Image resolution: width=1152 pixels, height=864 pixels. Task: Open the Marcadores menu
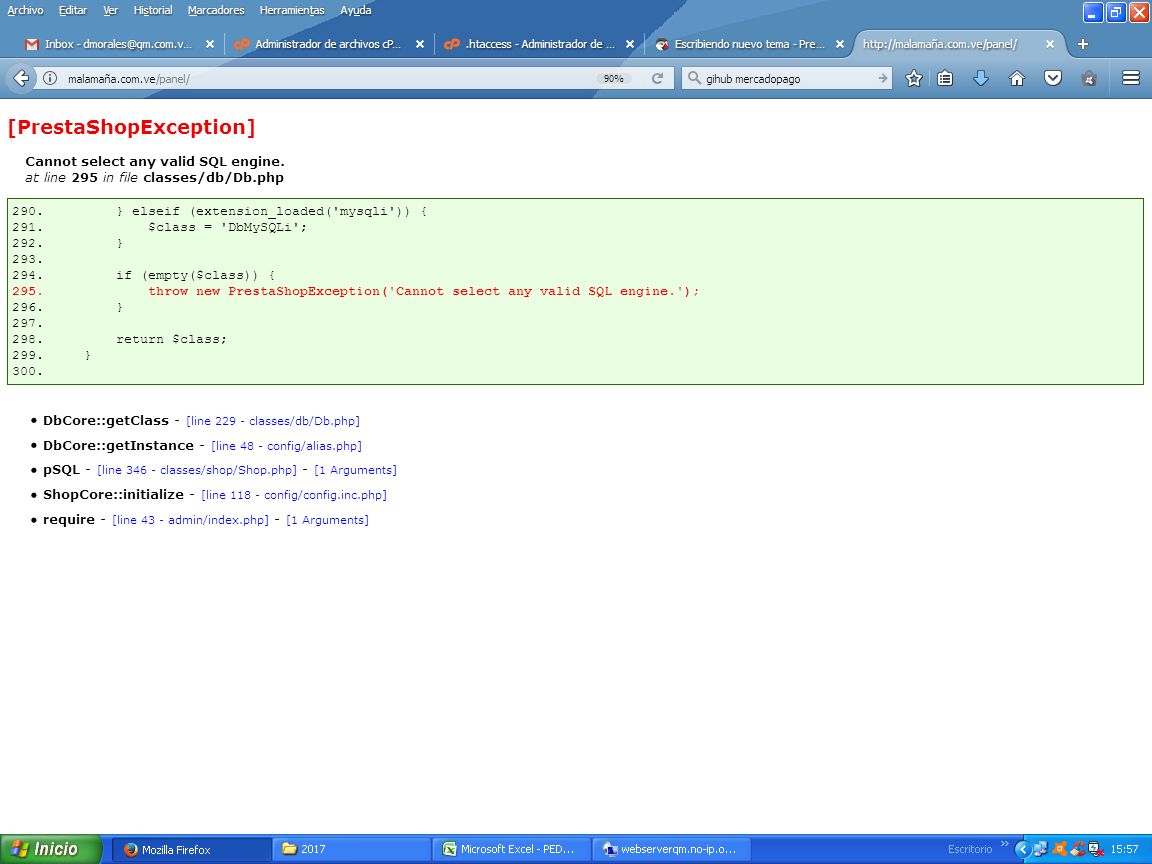coord(216,10)
